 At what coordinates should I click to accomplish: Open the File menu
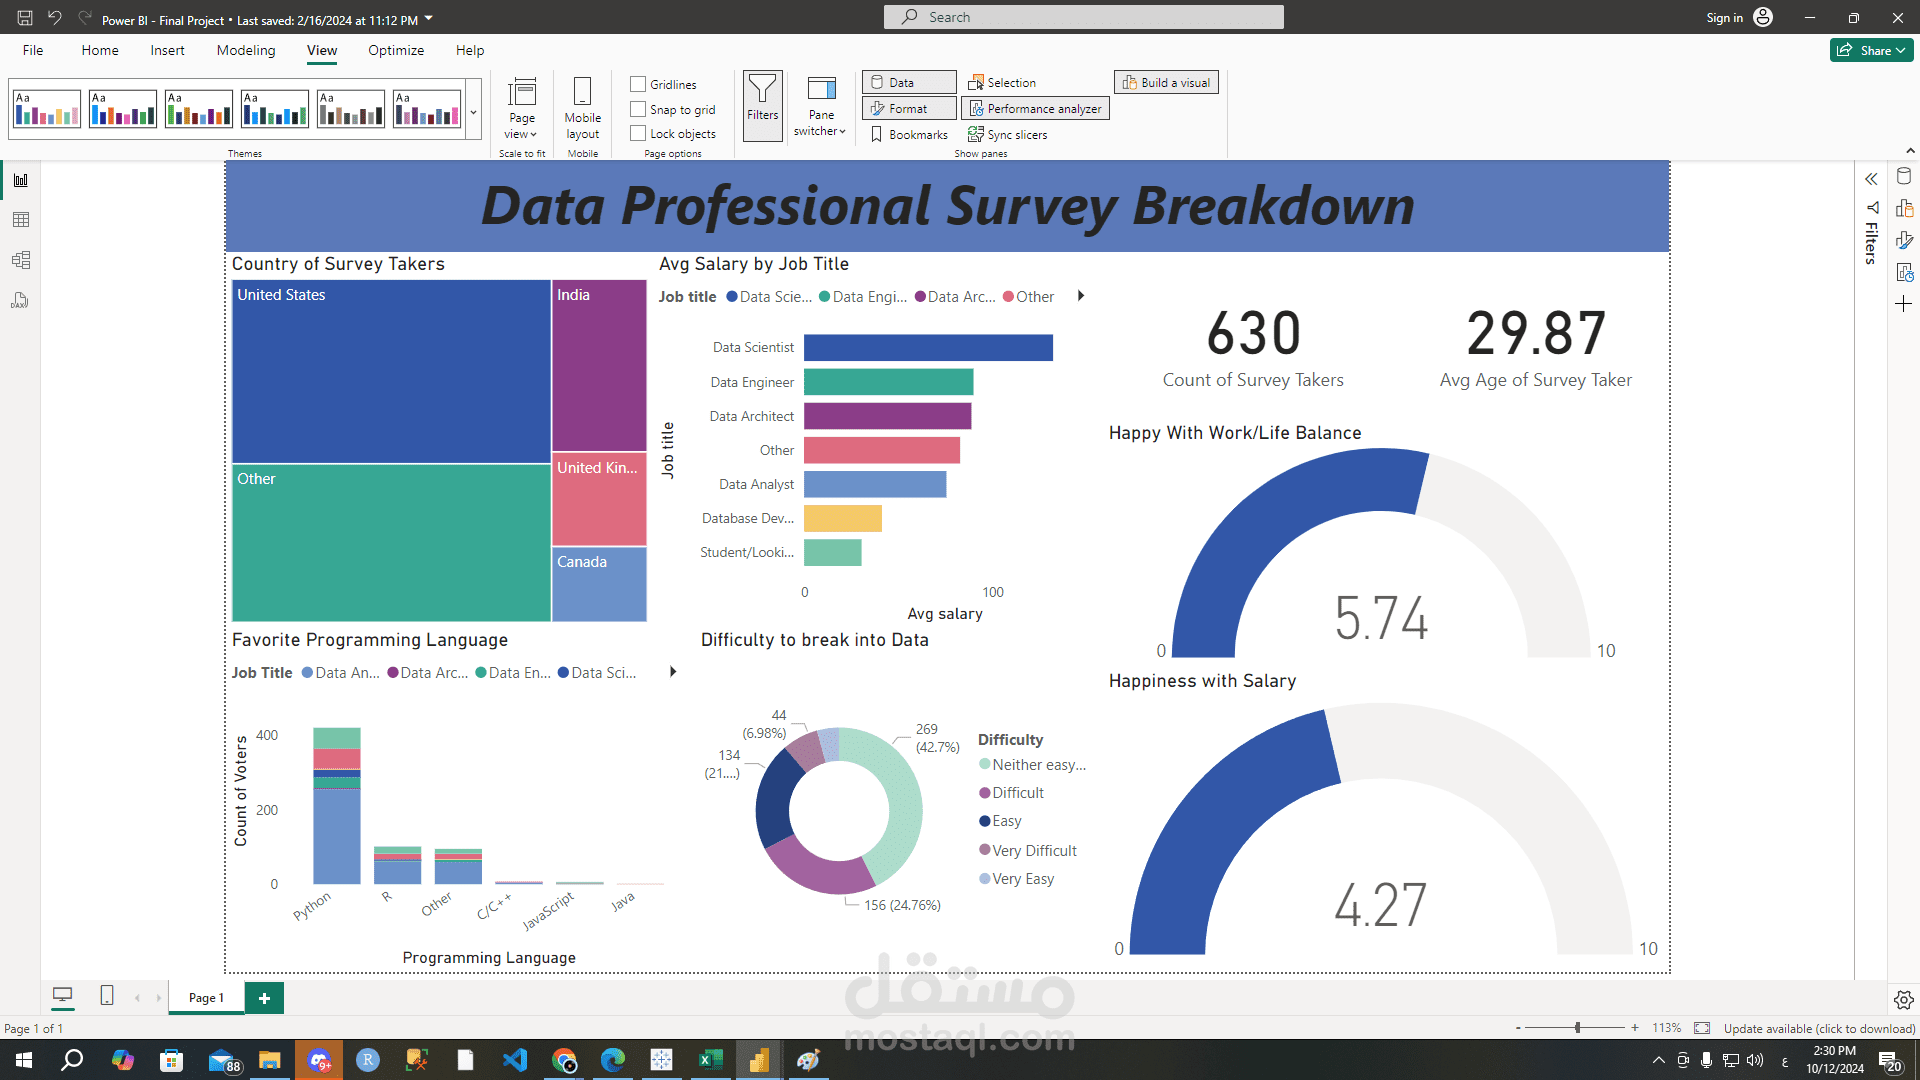coord(33,50)
